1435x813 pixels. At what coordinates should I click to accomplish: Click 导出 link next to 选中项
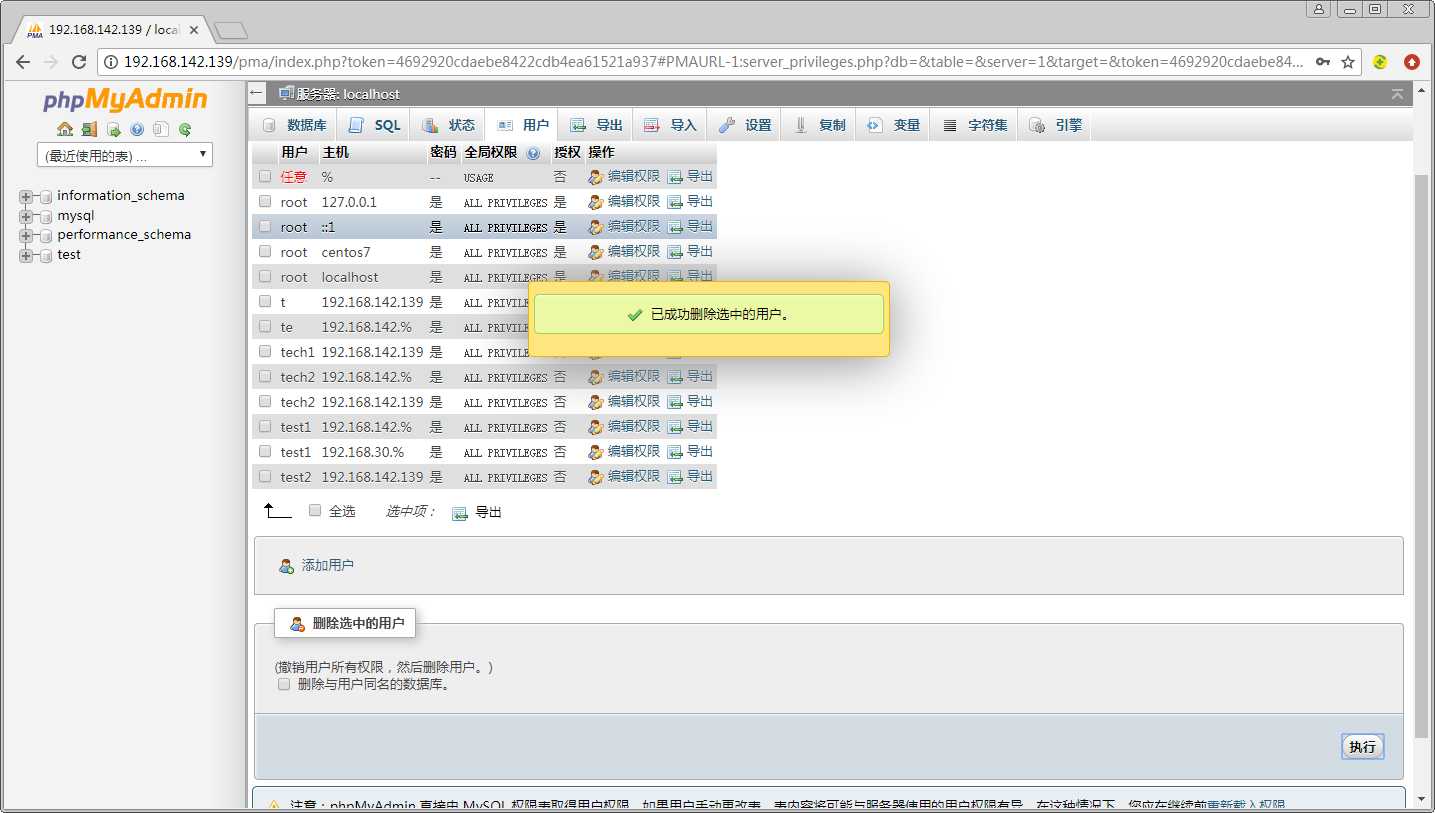click(488, 512)
